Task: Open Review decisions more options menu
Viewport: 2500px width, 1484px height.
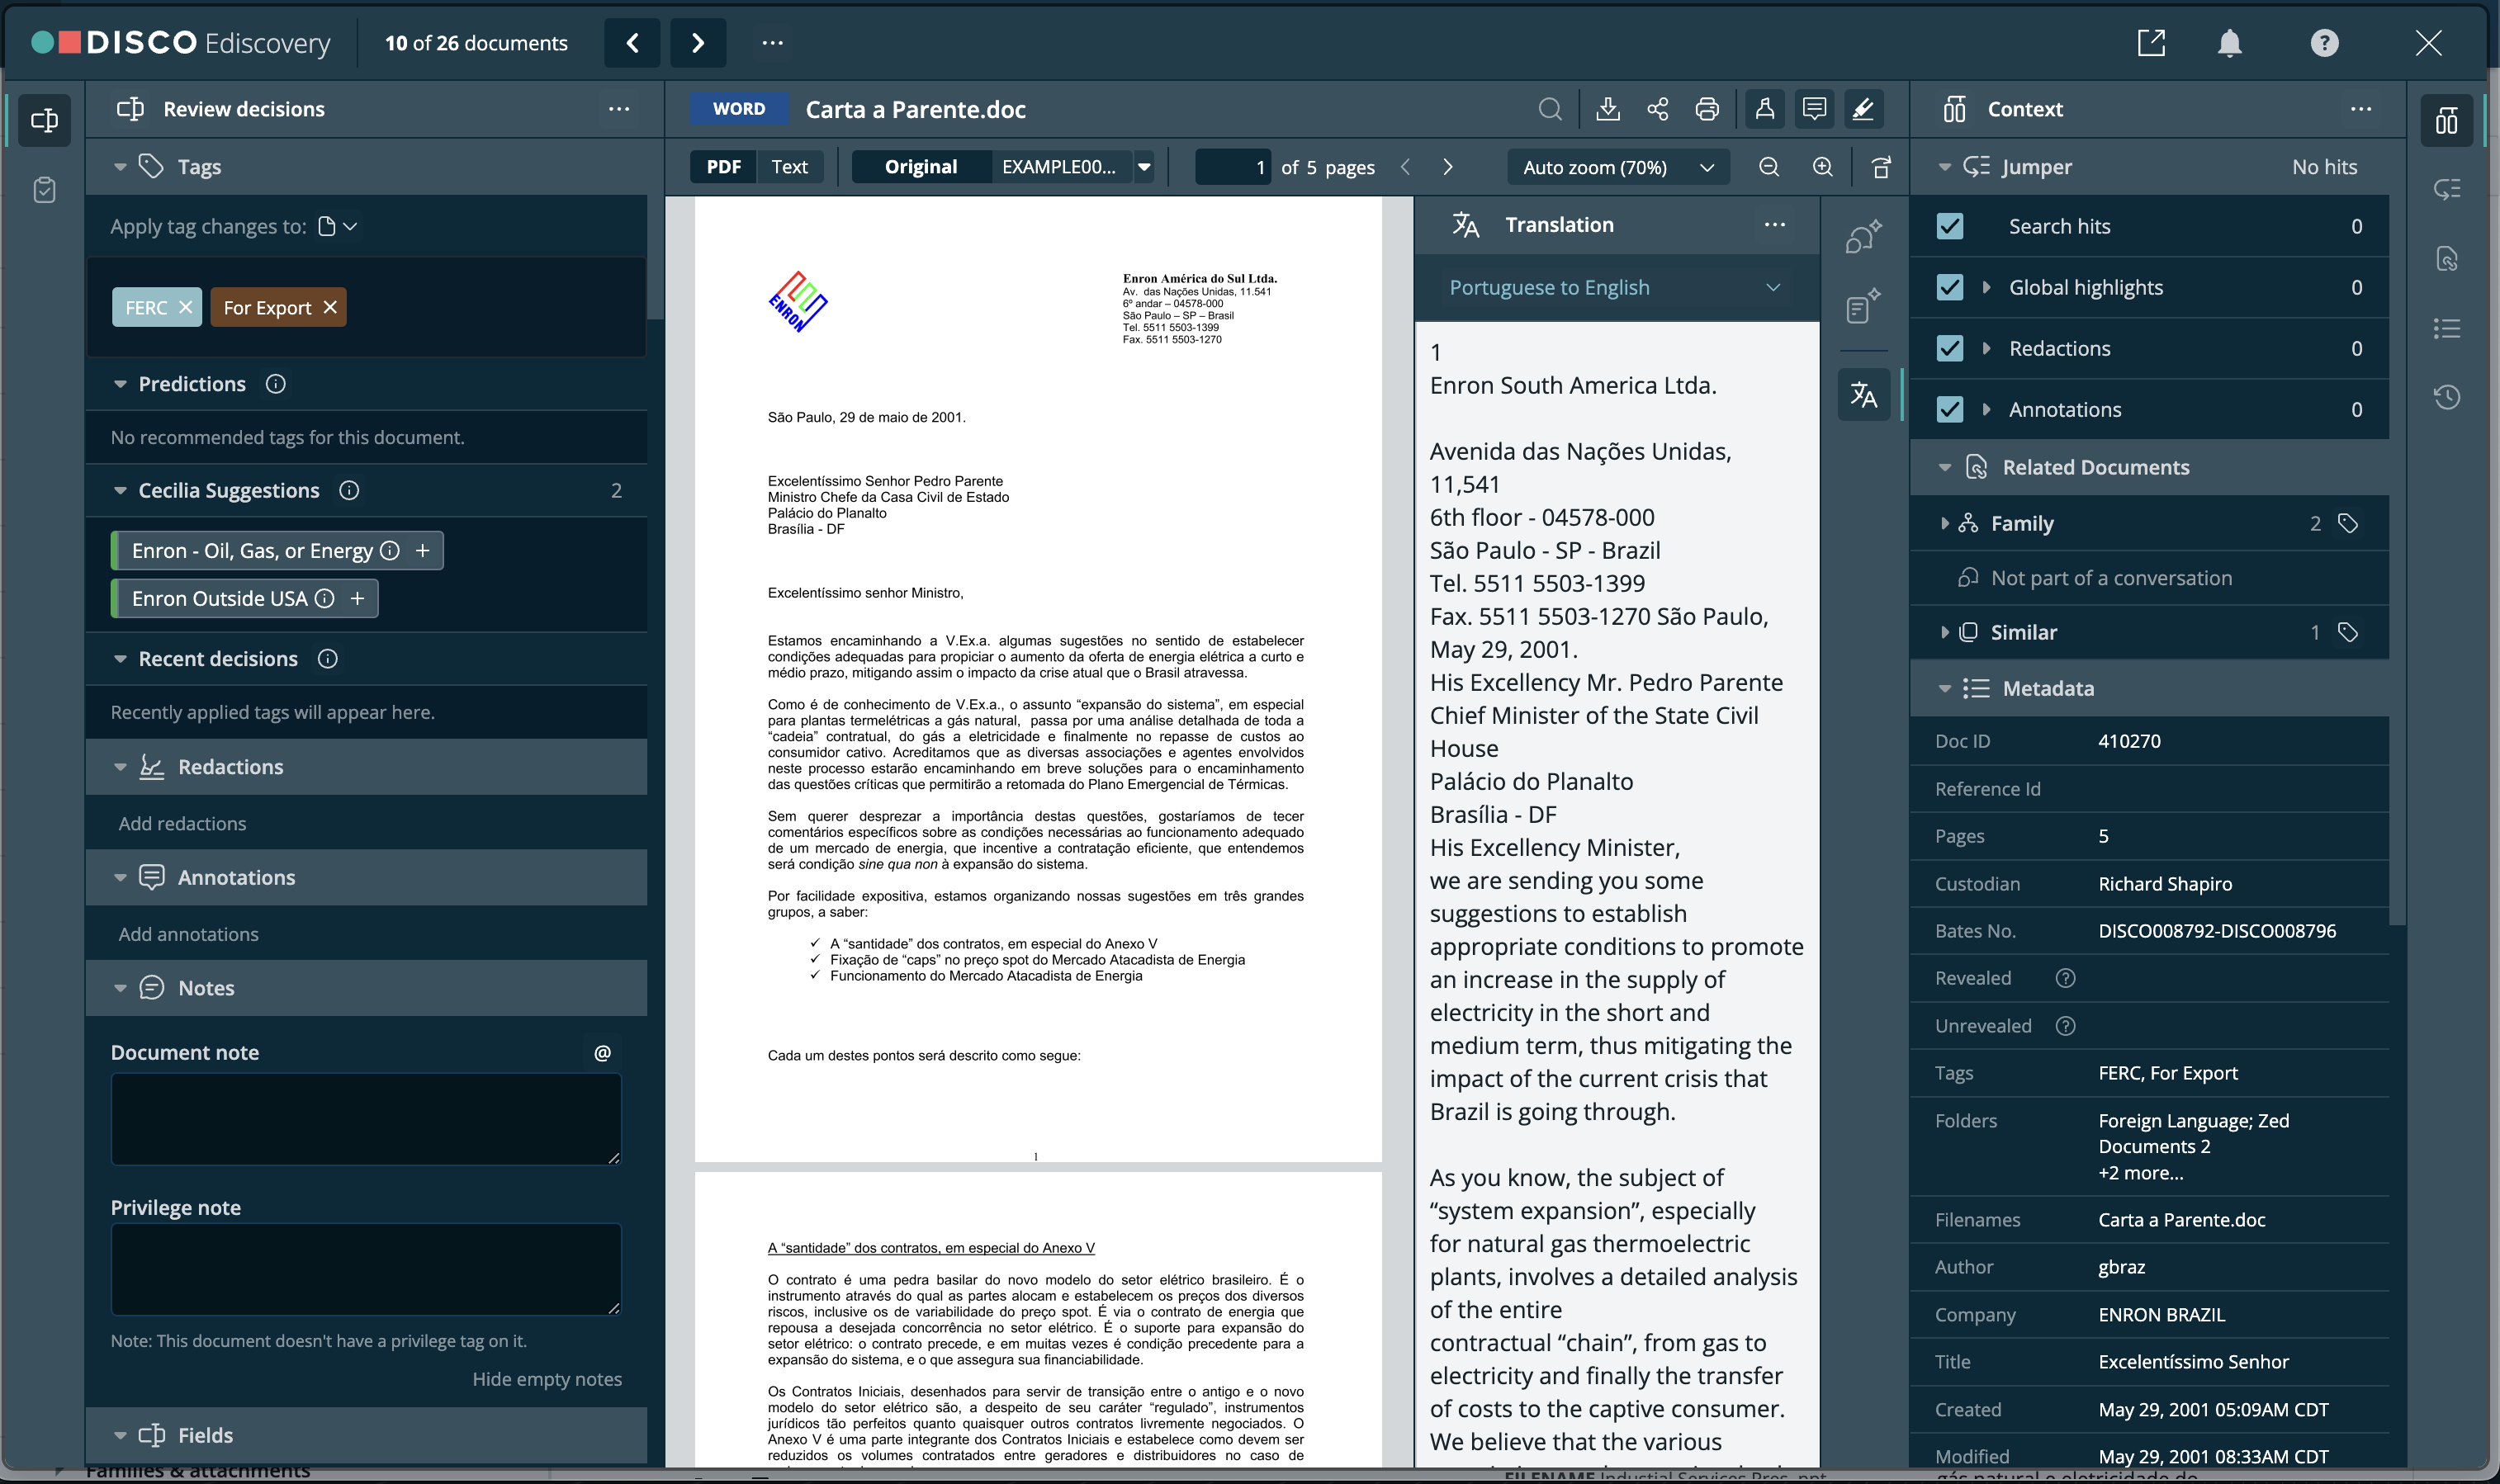Action: (x=619, y=109)
